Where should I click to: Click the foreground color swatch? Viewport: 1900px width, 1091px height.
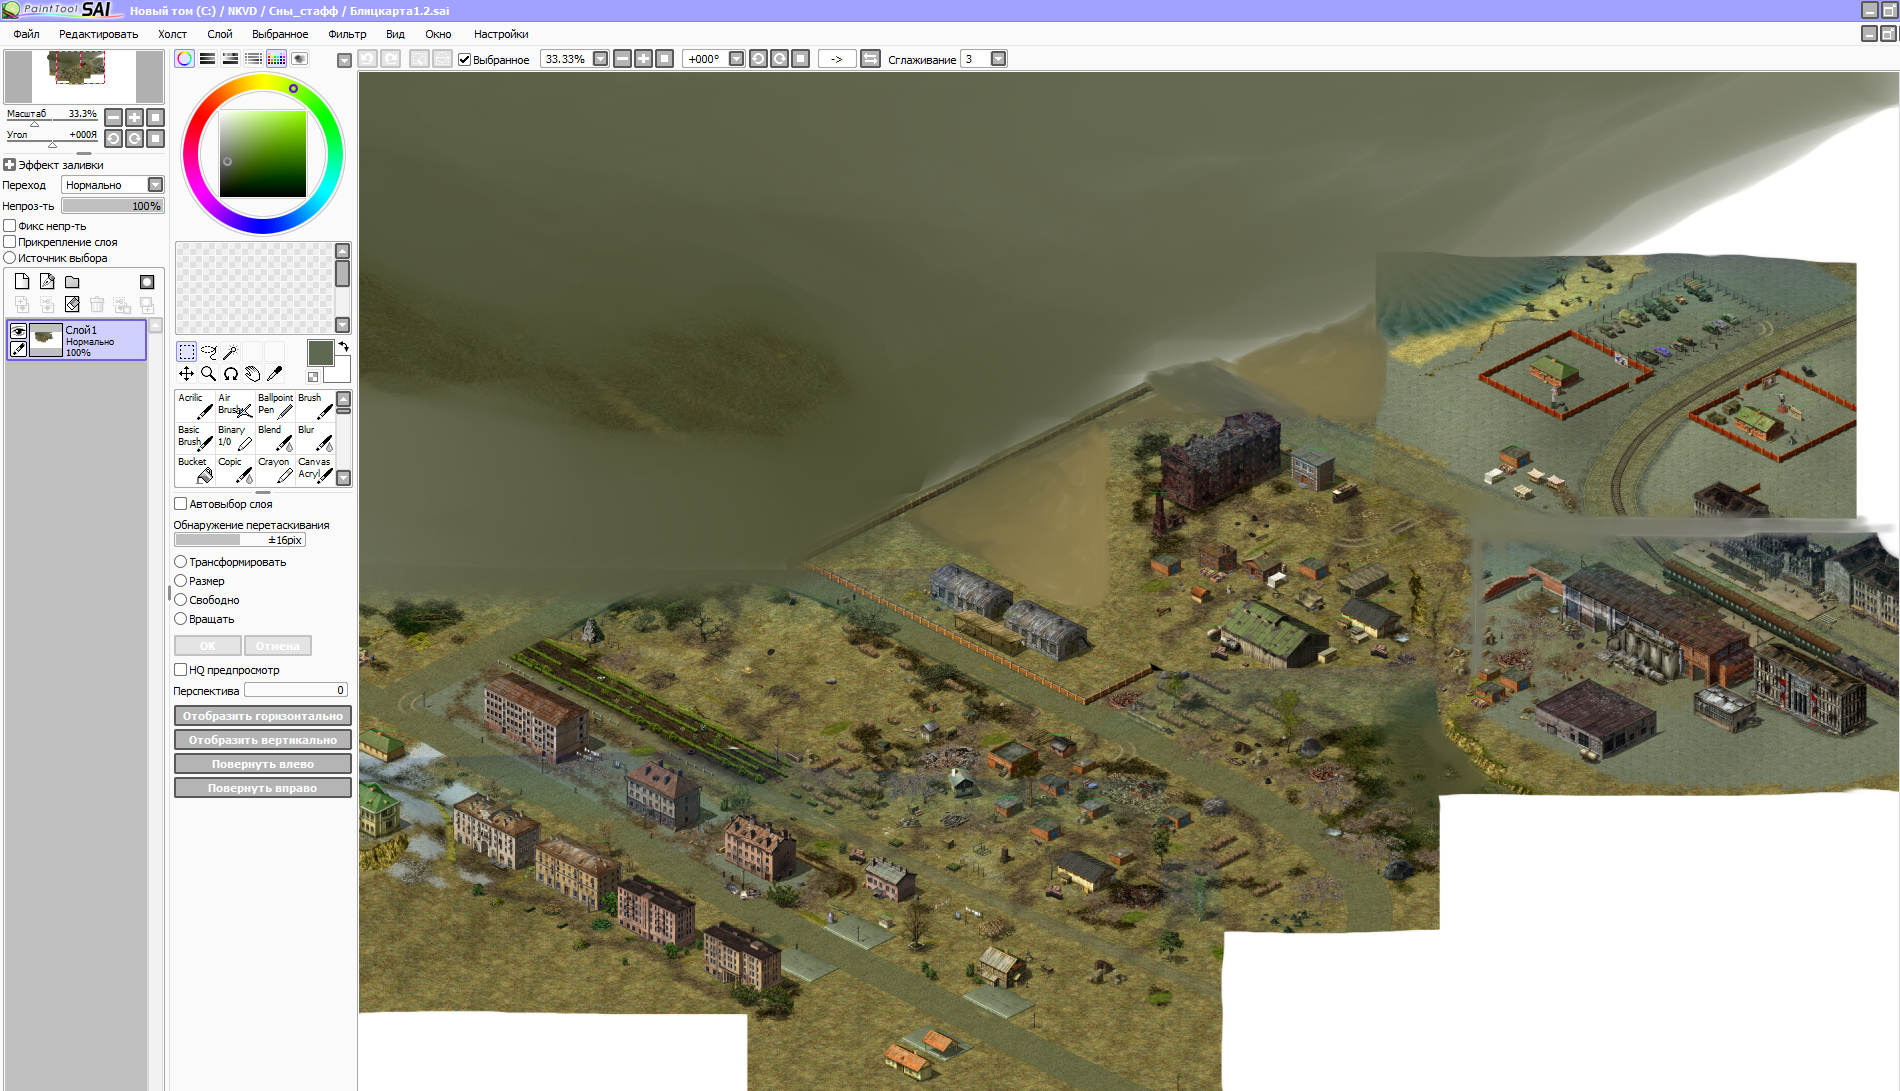coord(320,353)
